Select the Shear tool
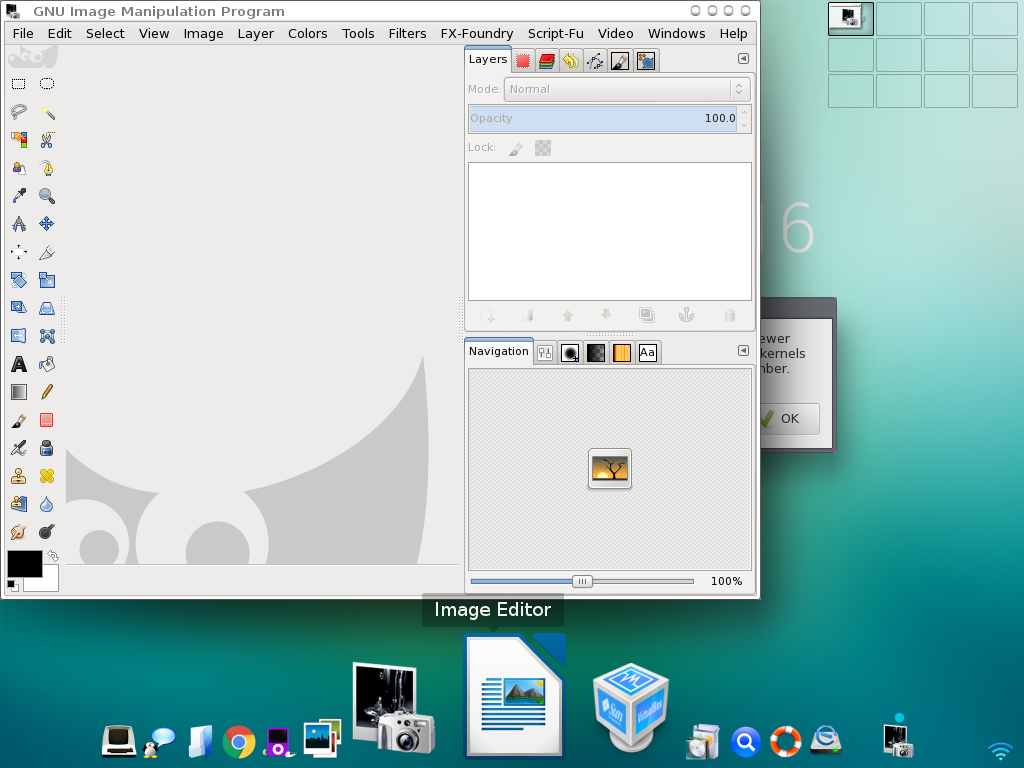Image resolution: width=1024 pixels, height=768 pixels. click(x=19, y=308)
